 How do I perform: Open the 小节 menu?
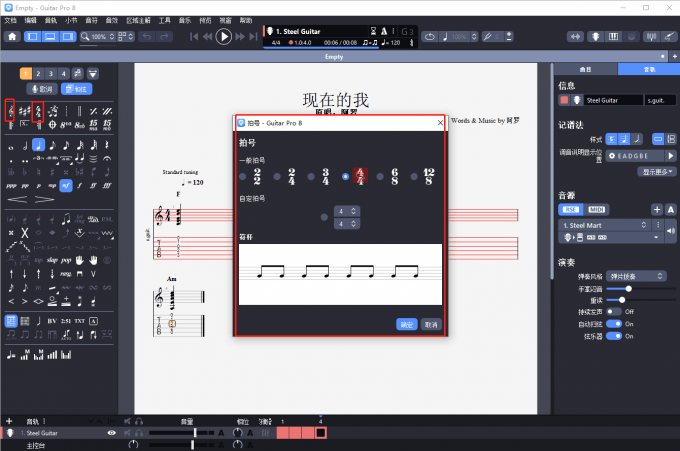coord(71,20)
